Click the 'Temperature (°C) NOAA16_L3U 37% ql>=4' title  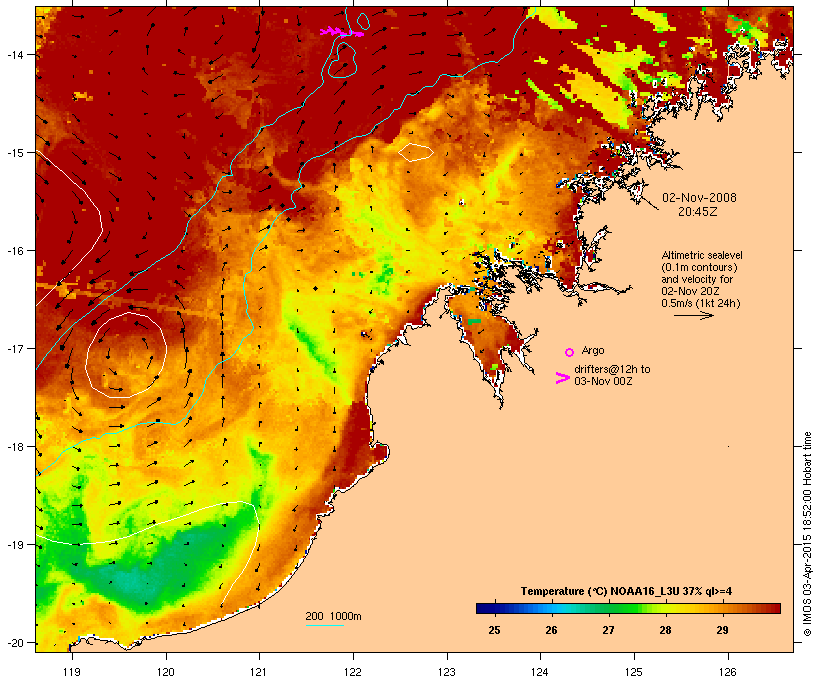[626, 591]
